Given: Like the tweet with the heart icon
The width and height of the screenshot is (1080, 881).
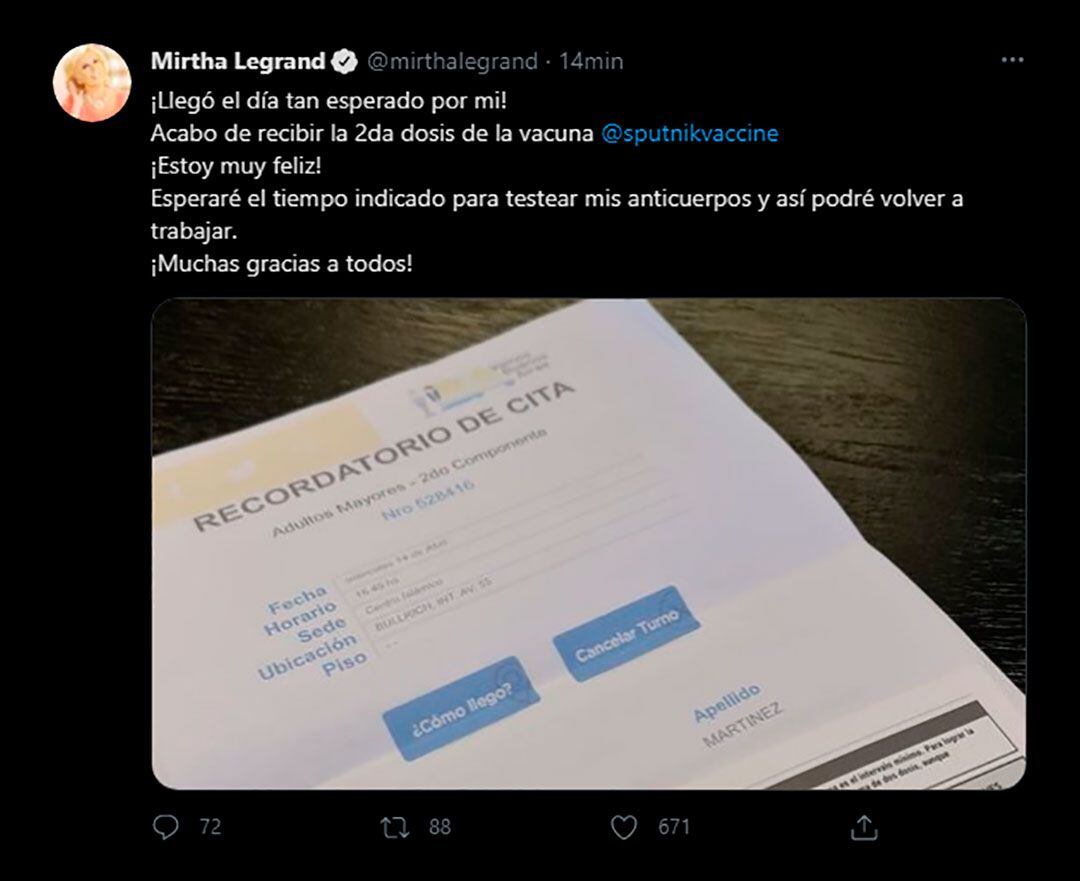Looking at the screenshot, I should click(624, 827).
